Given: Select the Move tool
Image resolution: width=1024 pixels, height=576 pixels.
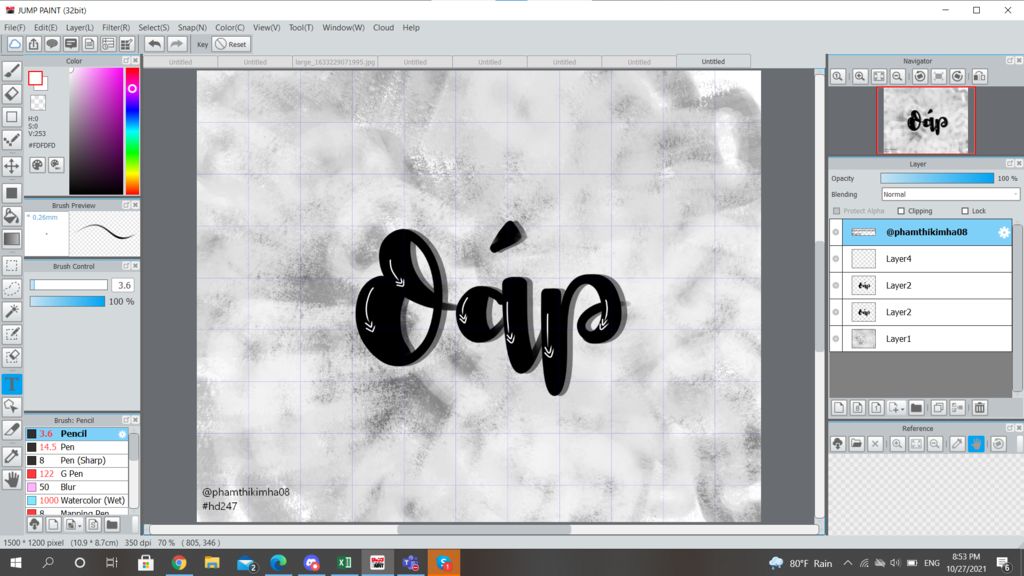Looking at the screenshot, I should pyautogui.click(x=12, y=165).
